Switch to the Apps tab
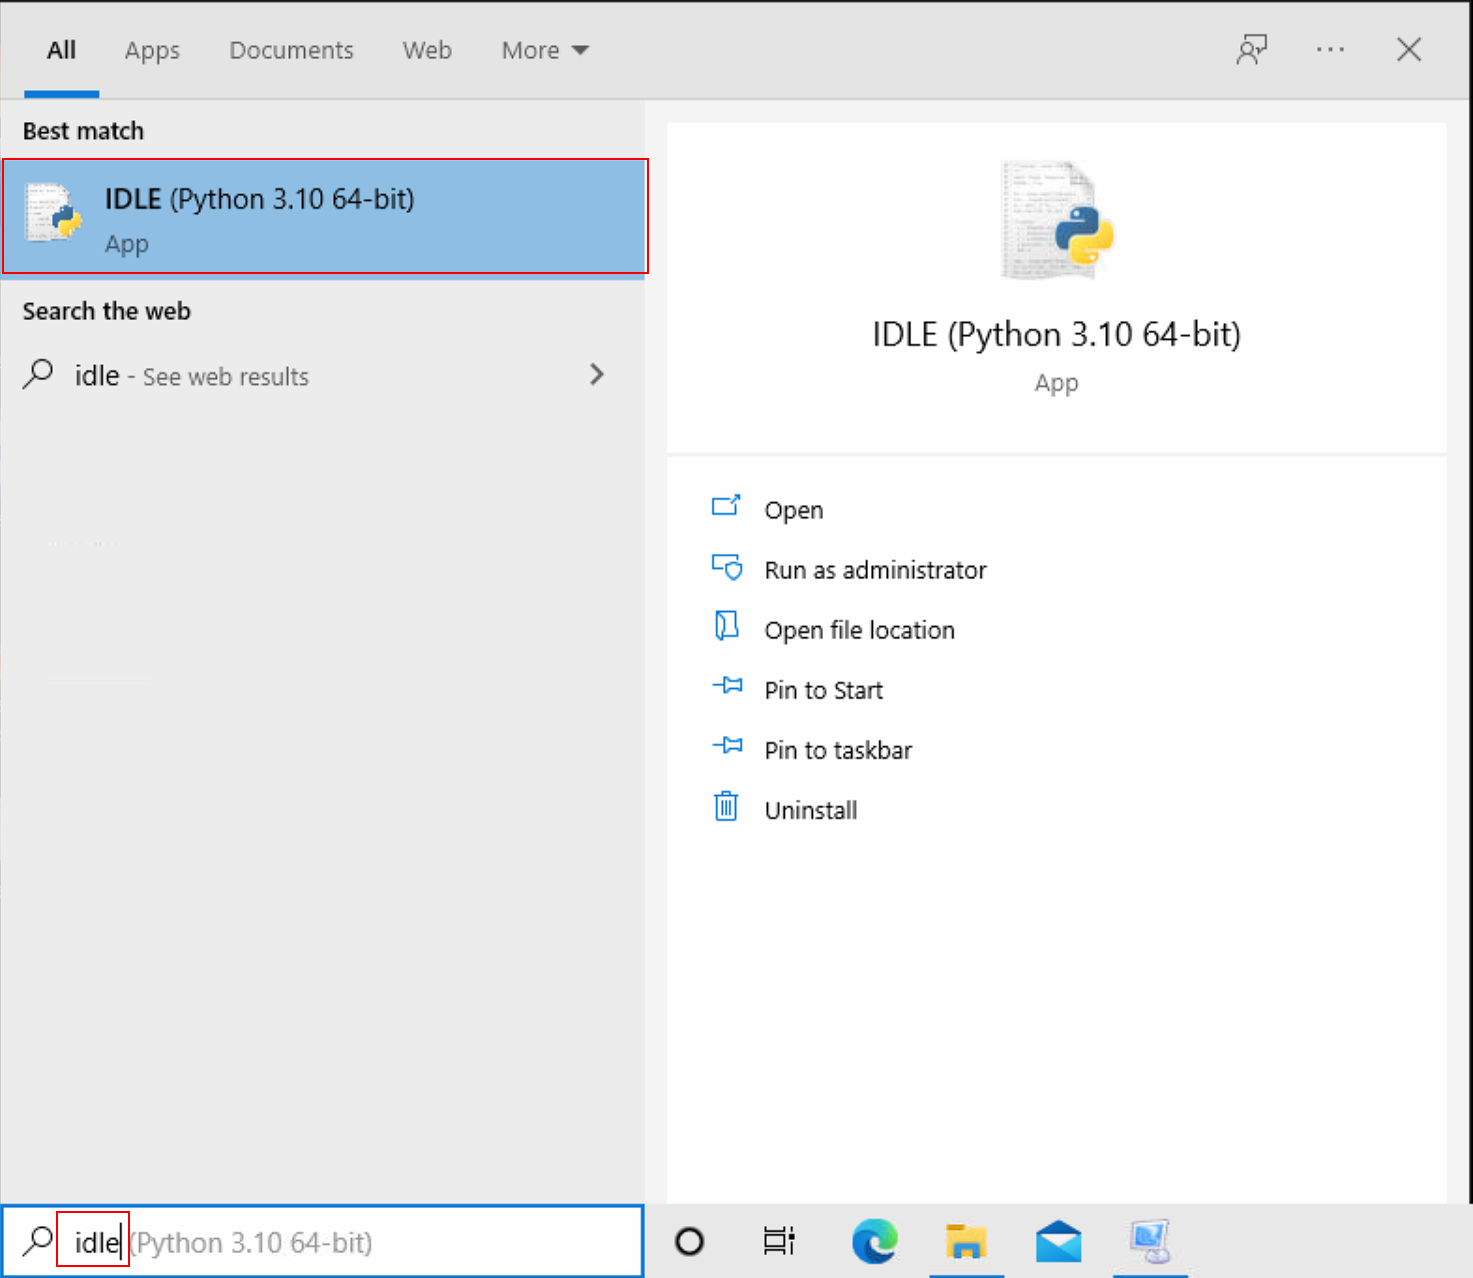 (152, 50)
